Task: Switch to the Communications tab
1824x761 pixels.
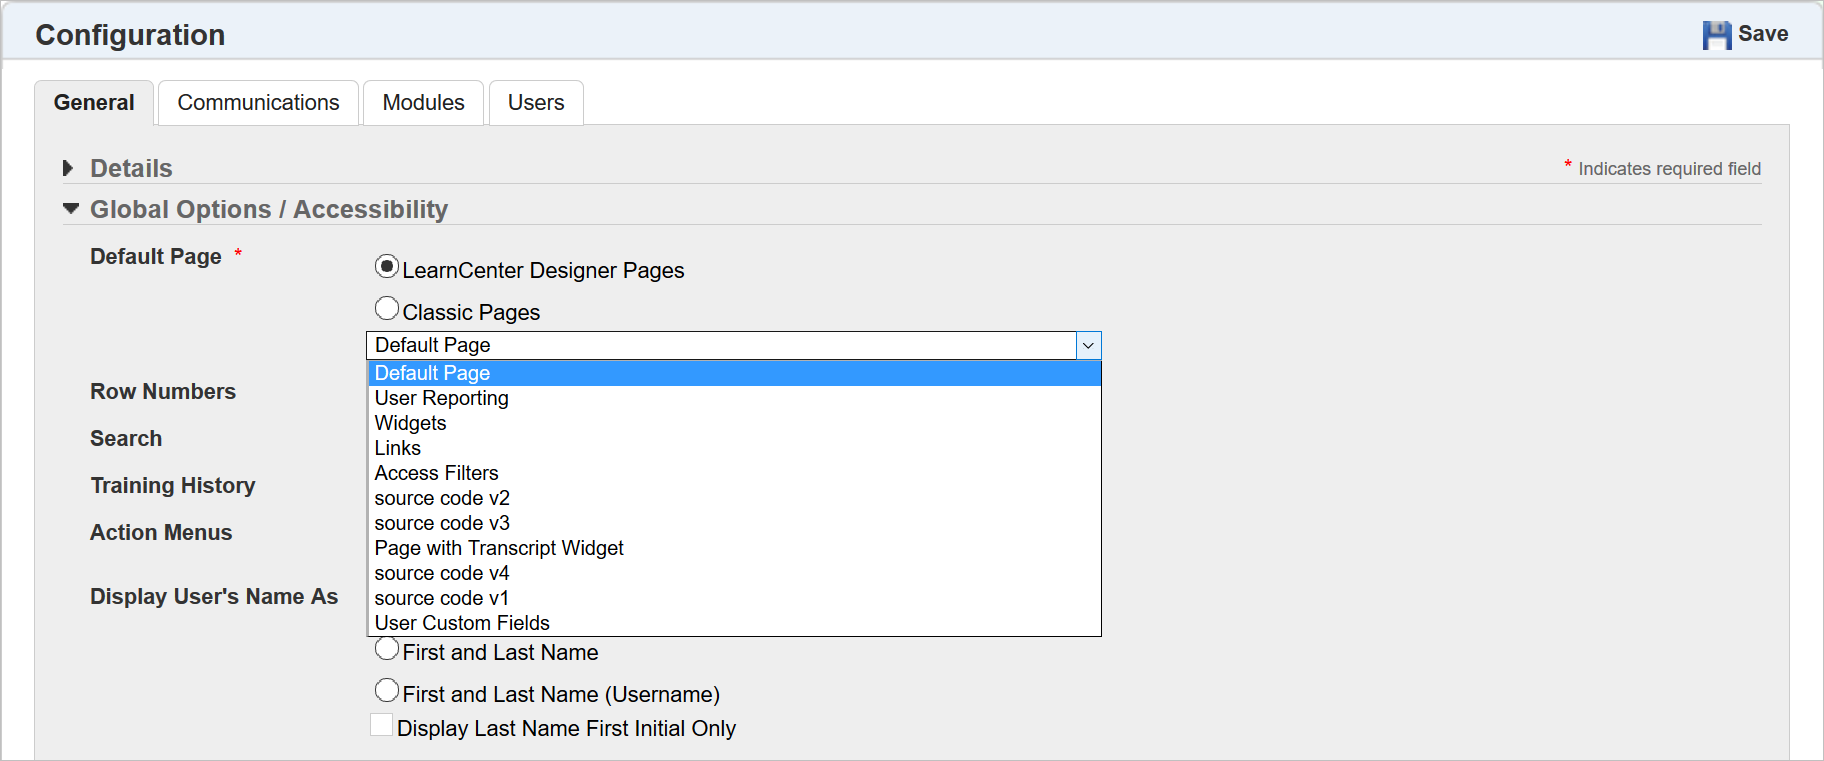Action: click(258, 103)
